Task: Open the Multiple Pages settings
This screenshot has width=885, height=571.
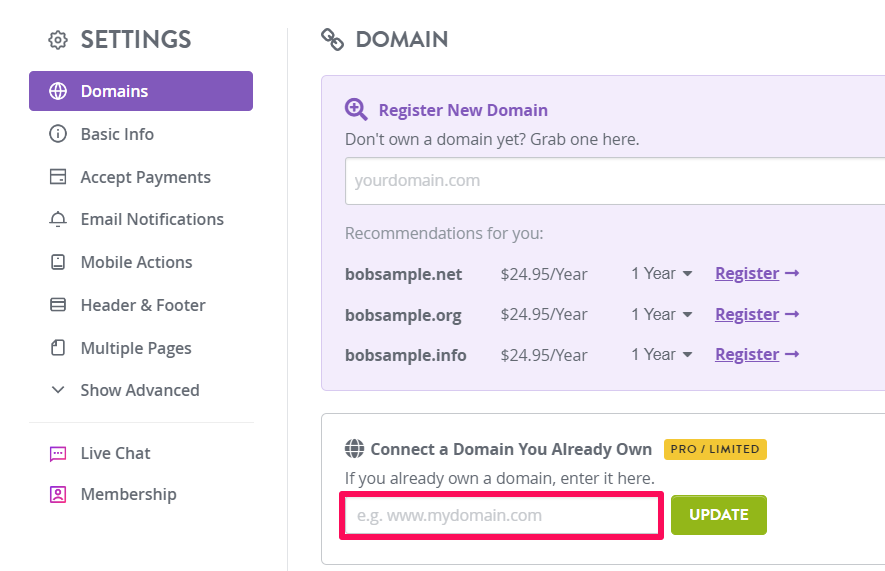Action: [x=136, y=348]
